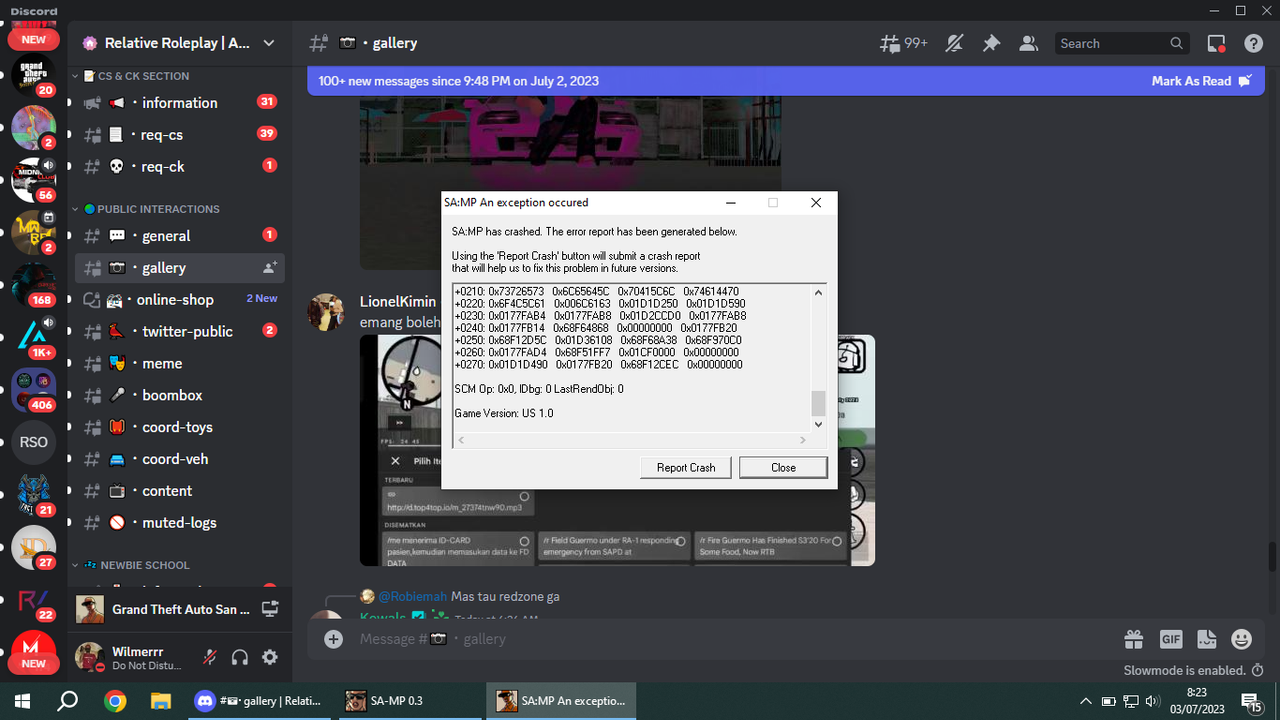
Task: Click Close button in SA:MP crash dialog
Action: 783,468
